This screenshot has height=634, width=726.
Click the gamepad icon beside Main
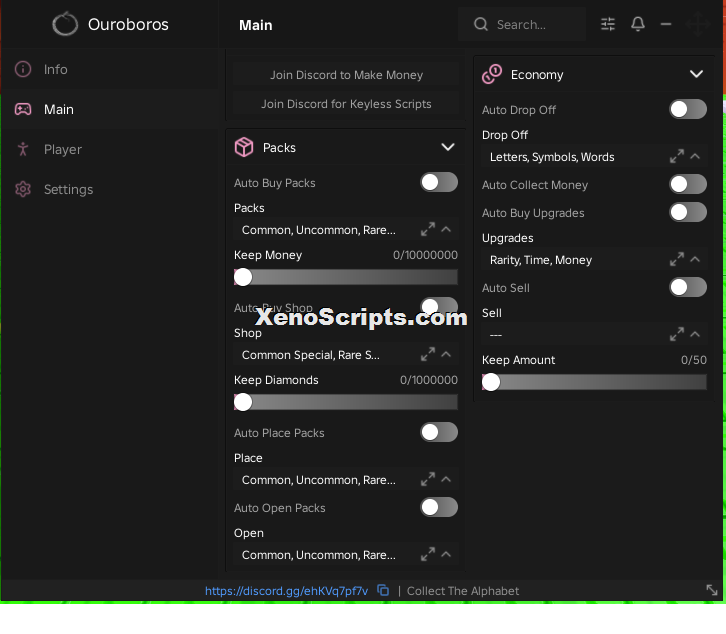coord(23,109)
